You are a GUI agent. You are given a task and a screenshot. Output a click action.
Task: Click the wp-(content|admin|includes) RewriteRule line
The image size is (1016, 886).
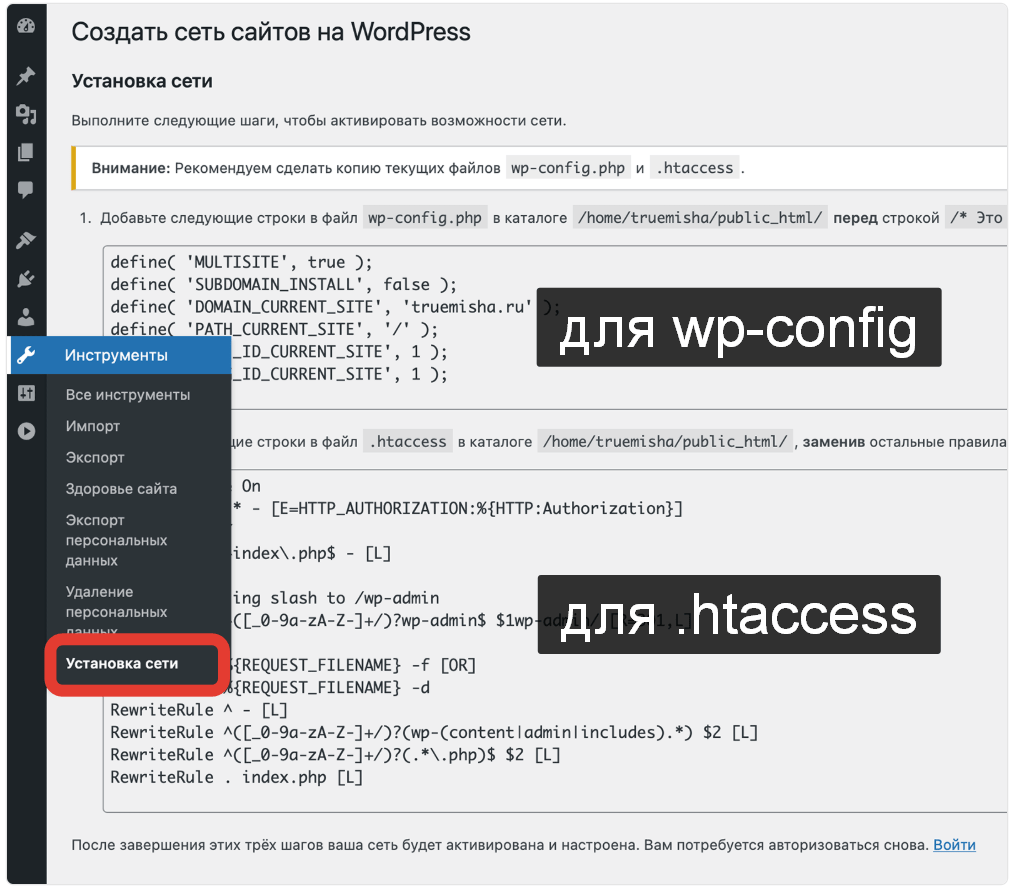click(x=433, y=732)
